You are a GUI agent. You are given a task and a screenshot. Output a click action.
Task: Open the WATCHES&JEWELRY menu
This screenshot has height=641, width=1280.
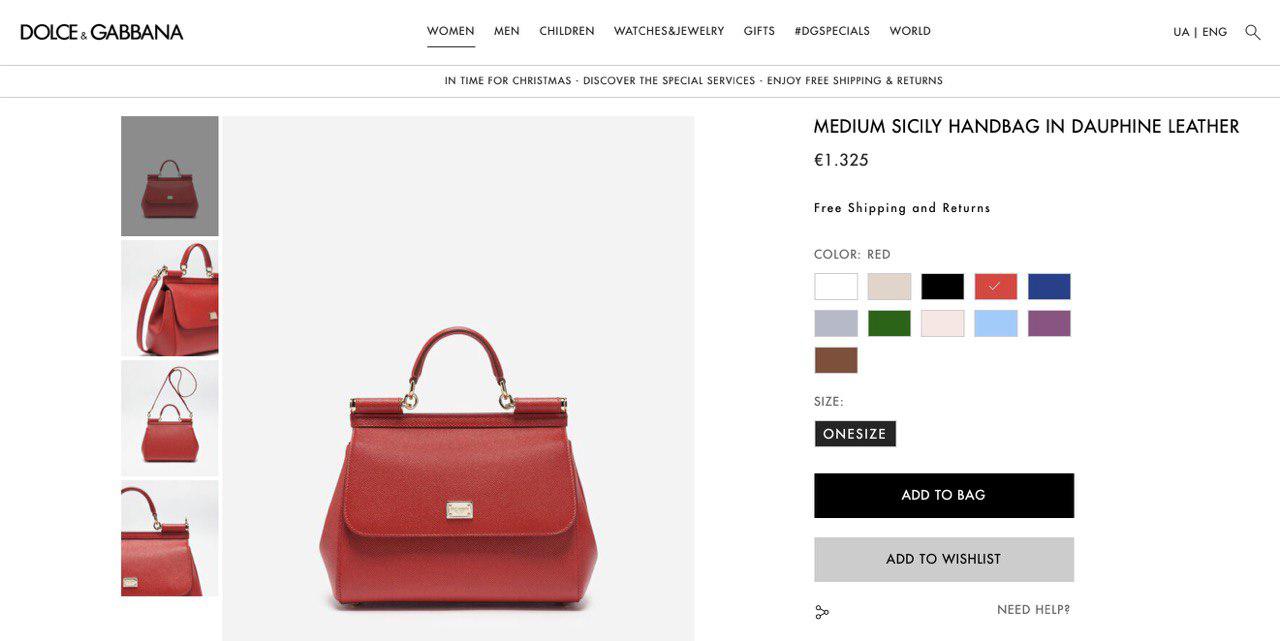[x=669, y=32]
